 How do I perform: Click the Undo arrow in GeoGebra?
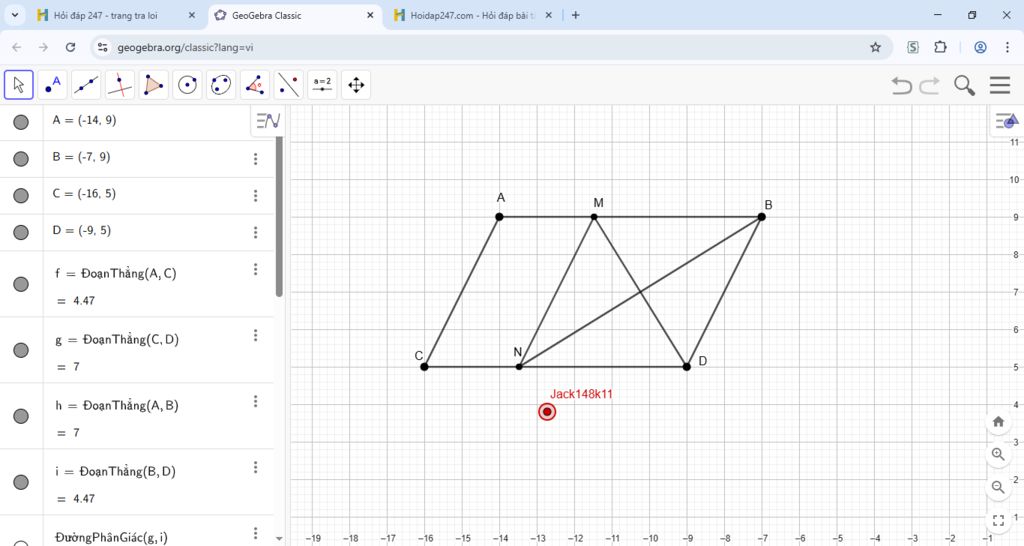(x=901, y=85)
